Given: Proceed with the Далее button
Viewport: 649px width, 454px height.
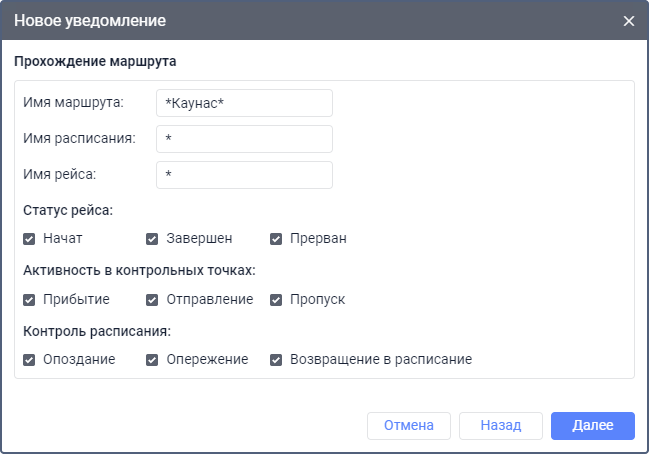Looking at the screenshot, I should click(592, 425).
